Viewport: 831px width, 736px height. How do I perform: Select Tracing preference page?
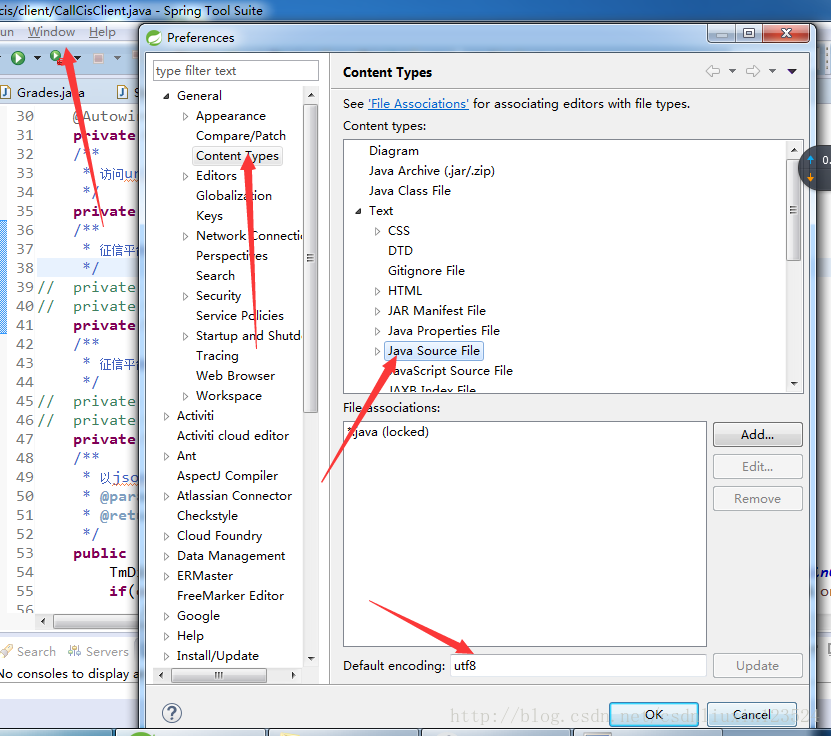point(217,356)
